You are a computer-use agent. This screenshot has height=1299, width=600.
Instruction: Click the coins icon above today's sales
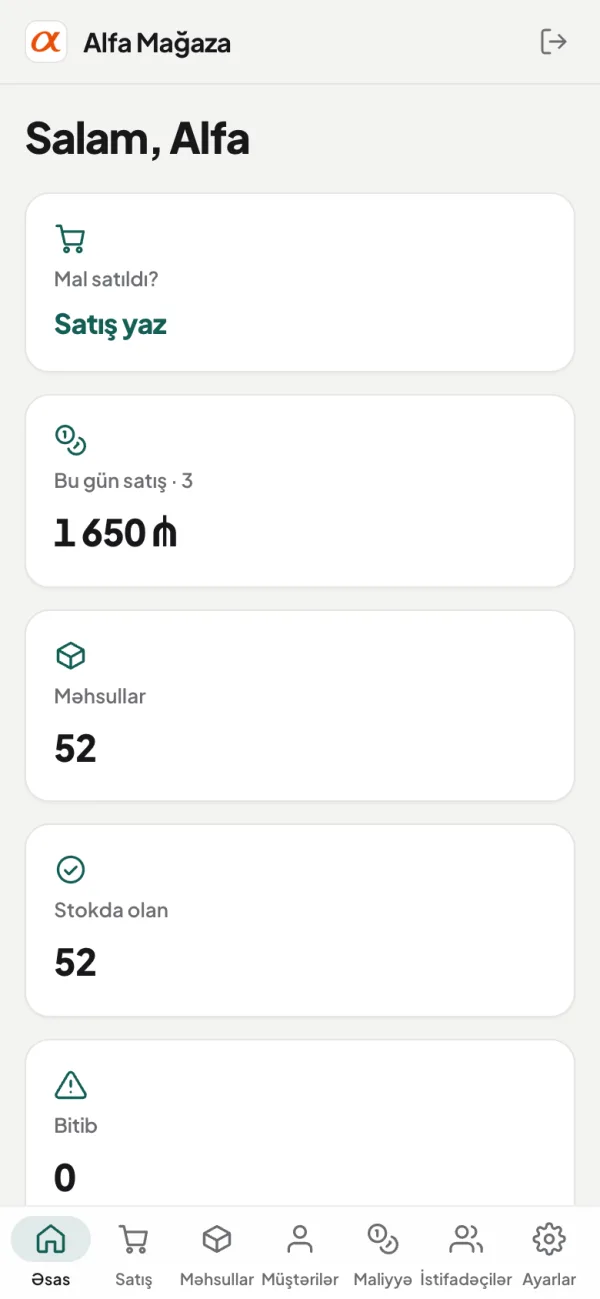(70, 440)
